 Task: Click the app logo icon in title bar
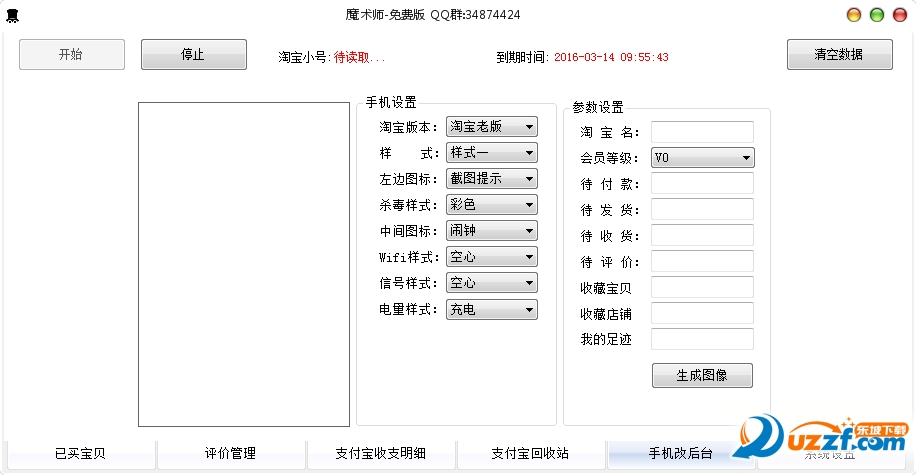(12, 16)
